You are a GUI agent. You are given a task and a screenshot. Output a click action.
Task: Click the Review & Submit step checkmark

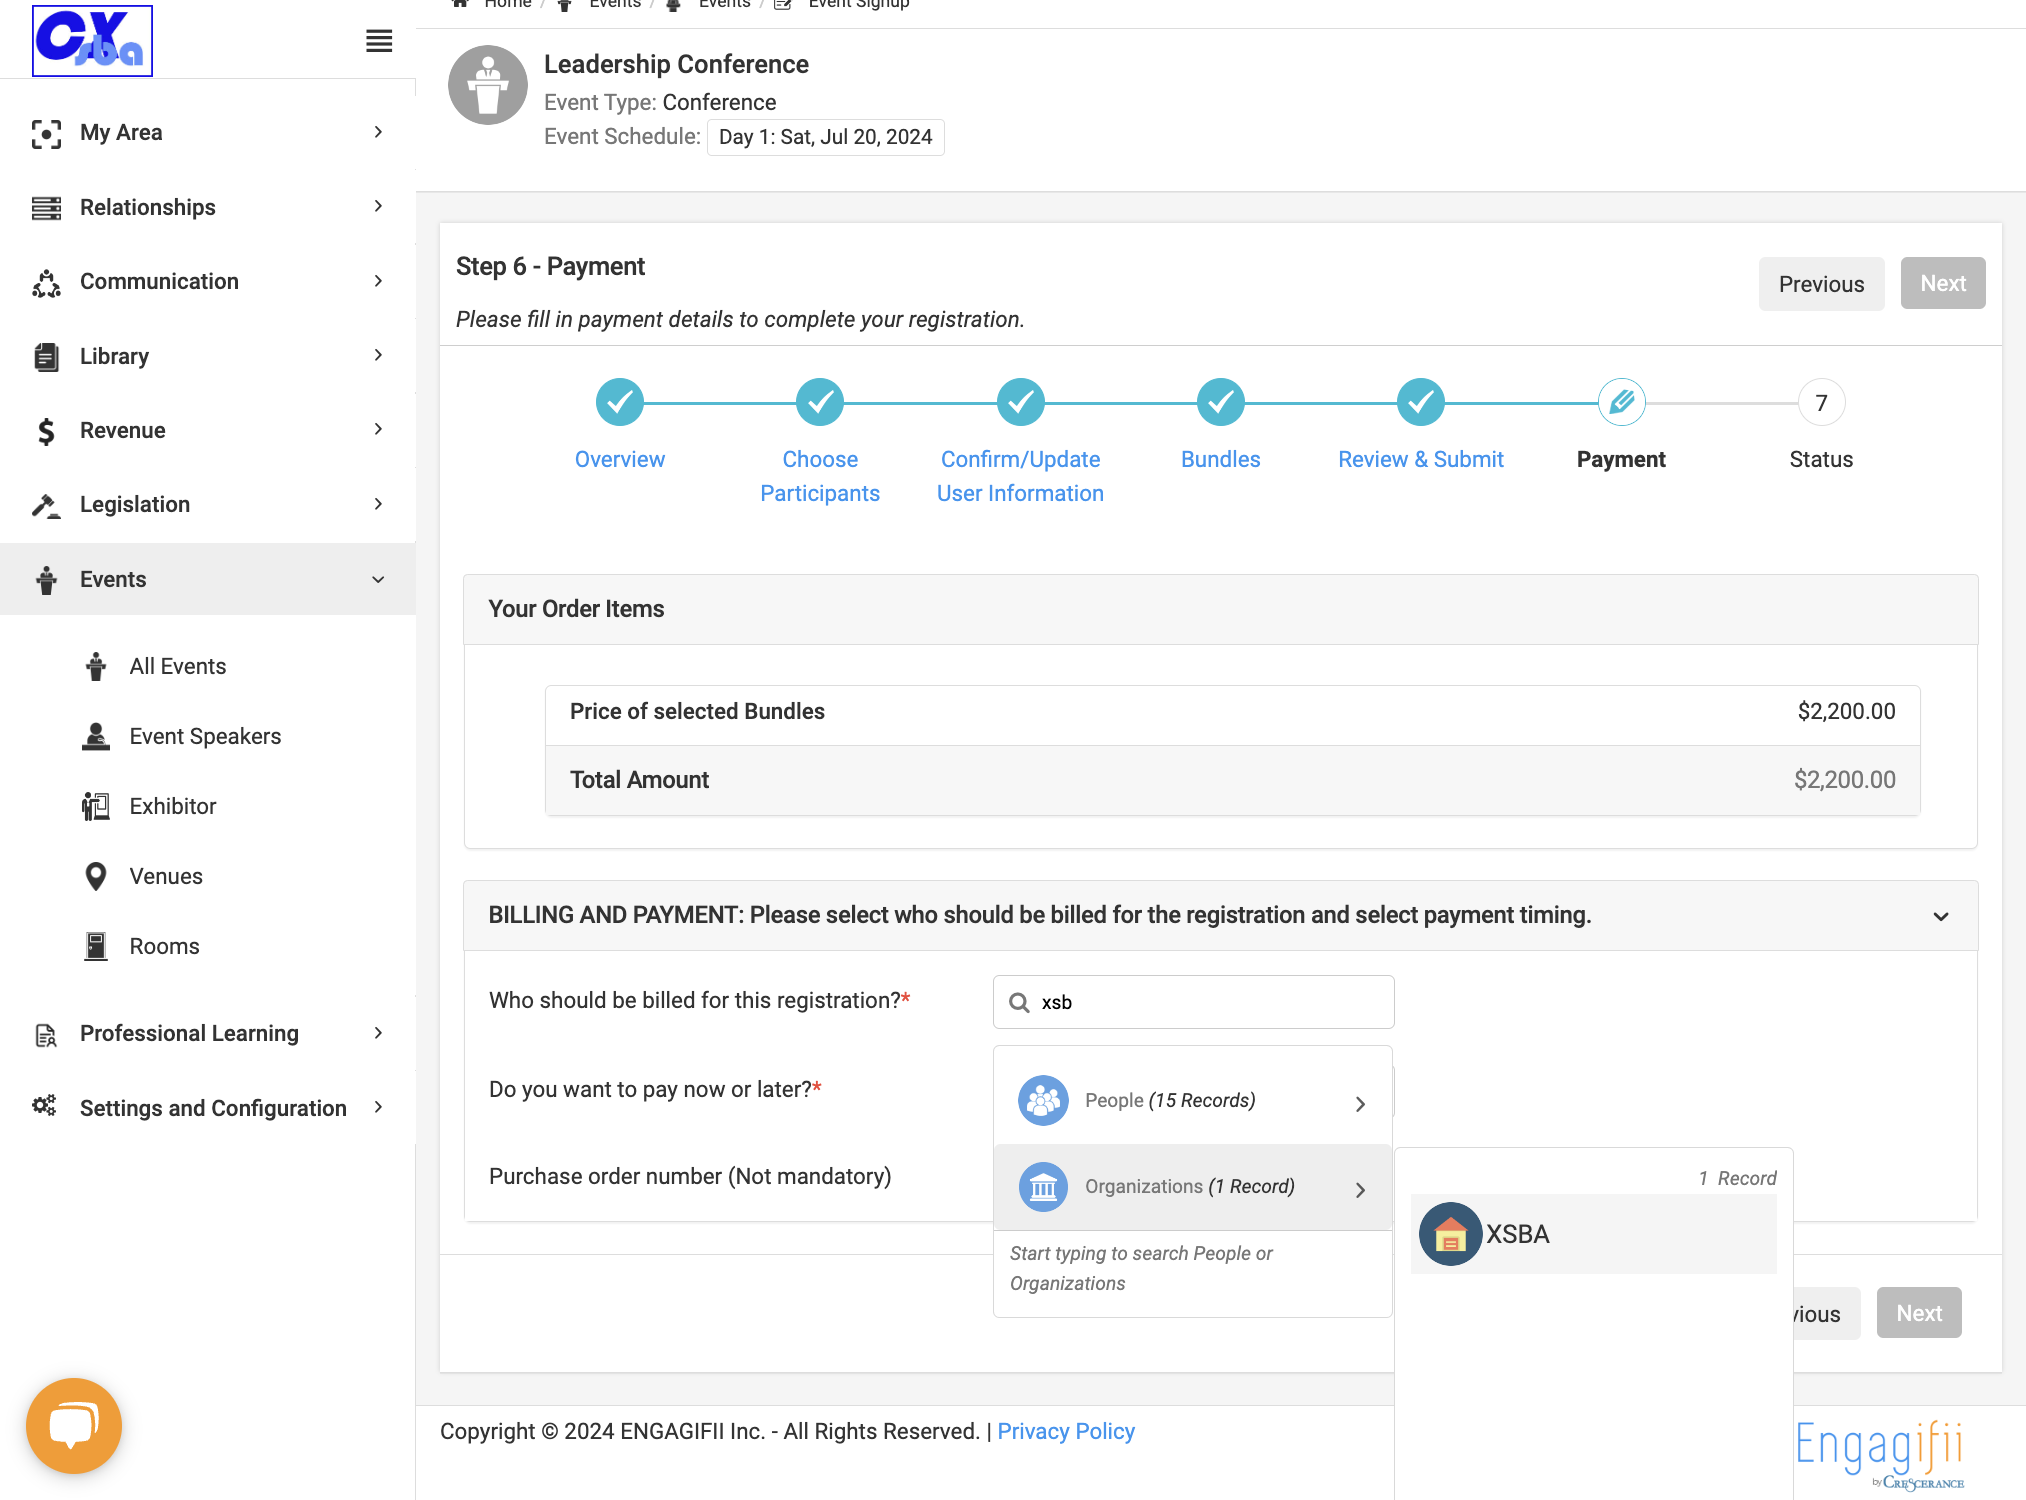click(1421, 402)
